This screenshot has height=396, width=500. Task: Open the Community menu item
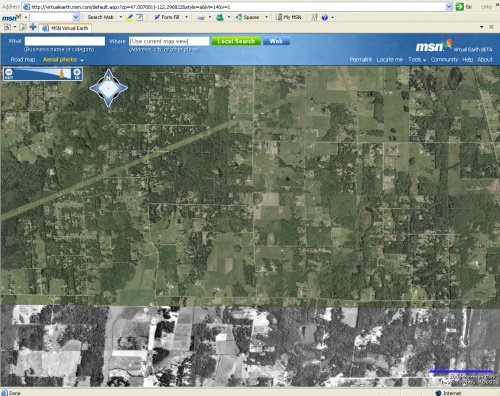(444, 60)
